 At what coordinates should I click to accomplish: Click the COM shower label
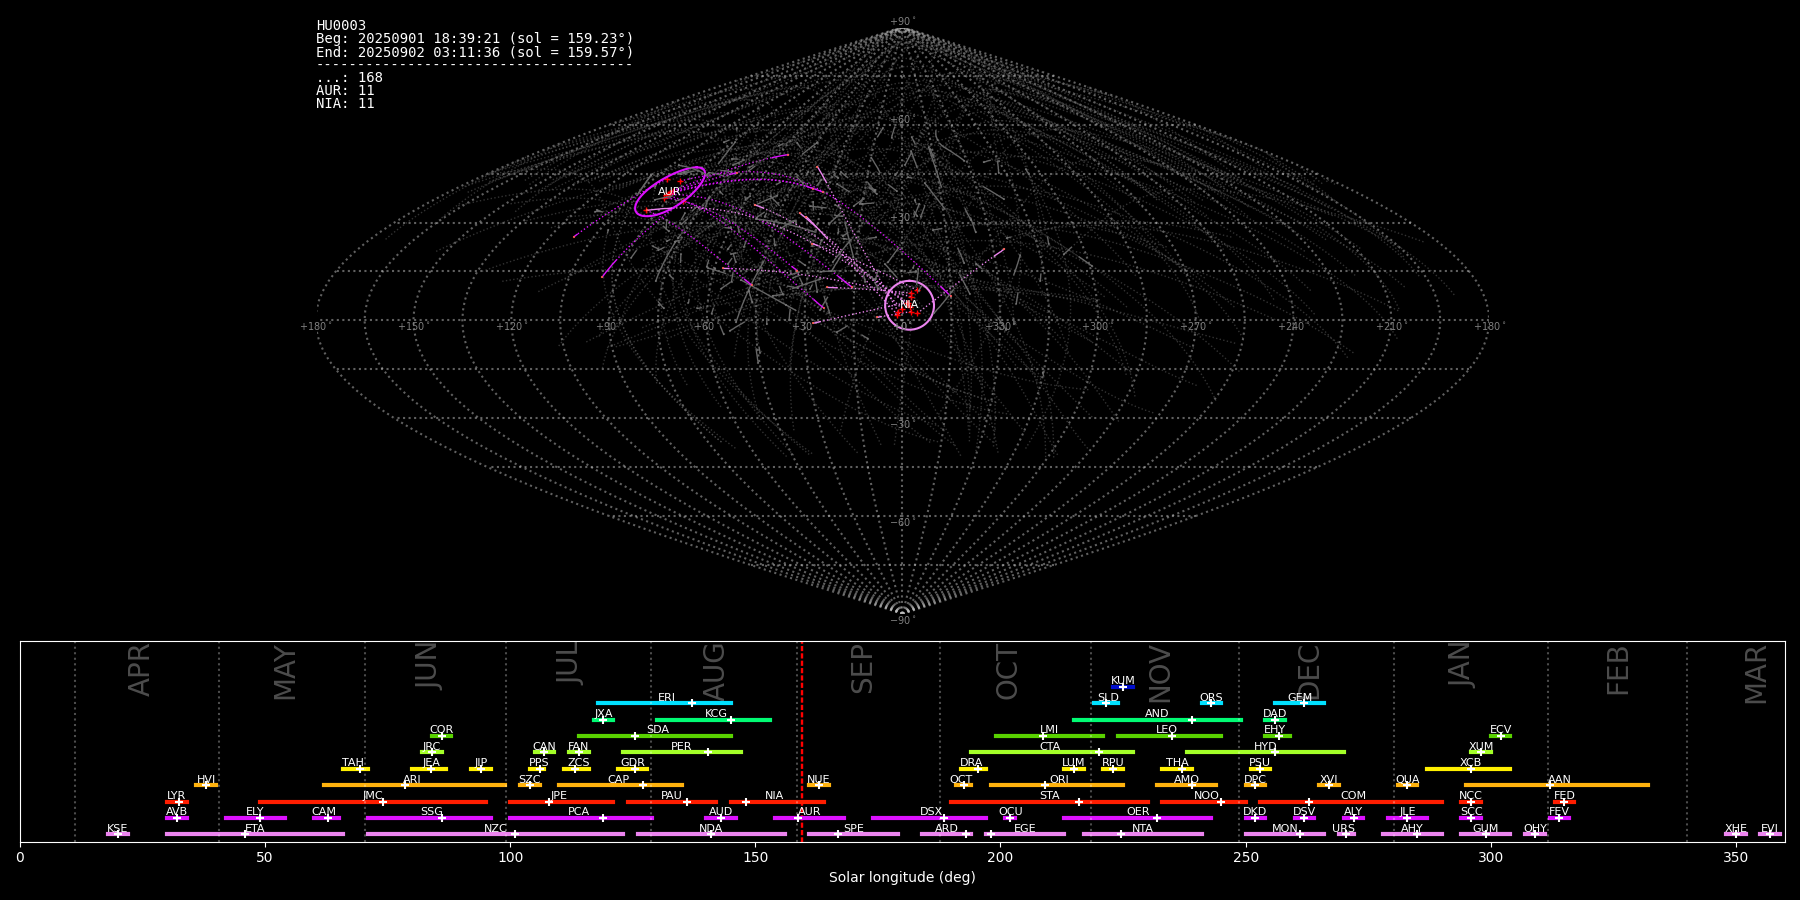click(x=1353, y=796)
